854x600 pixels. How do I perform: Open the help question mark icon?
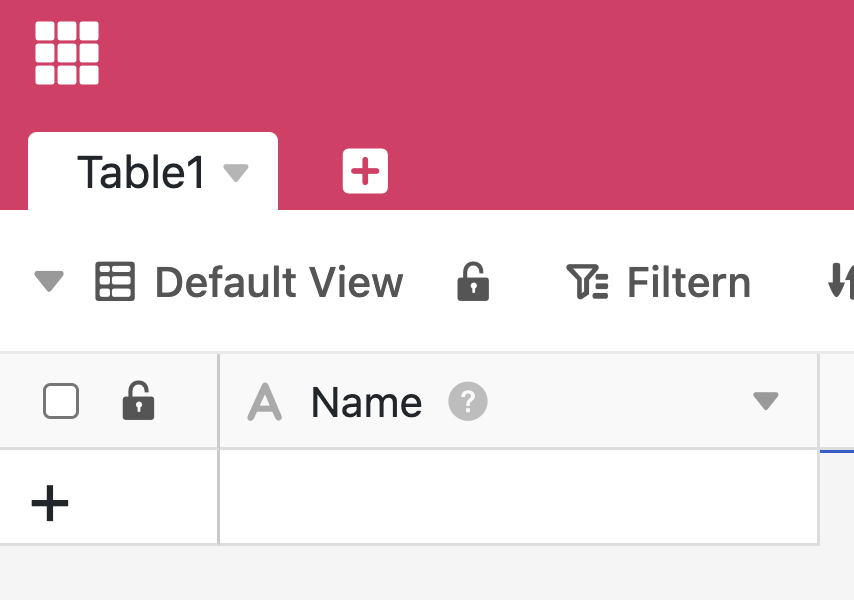(x=467, y=402)
